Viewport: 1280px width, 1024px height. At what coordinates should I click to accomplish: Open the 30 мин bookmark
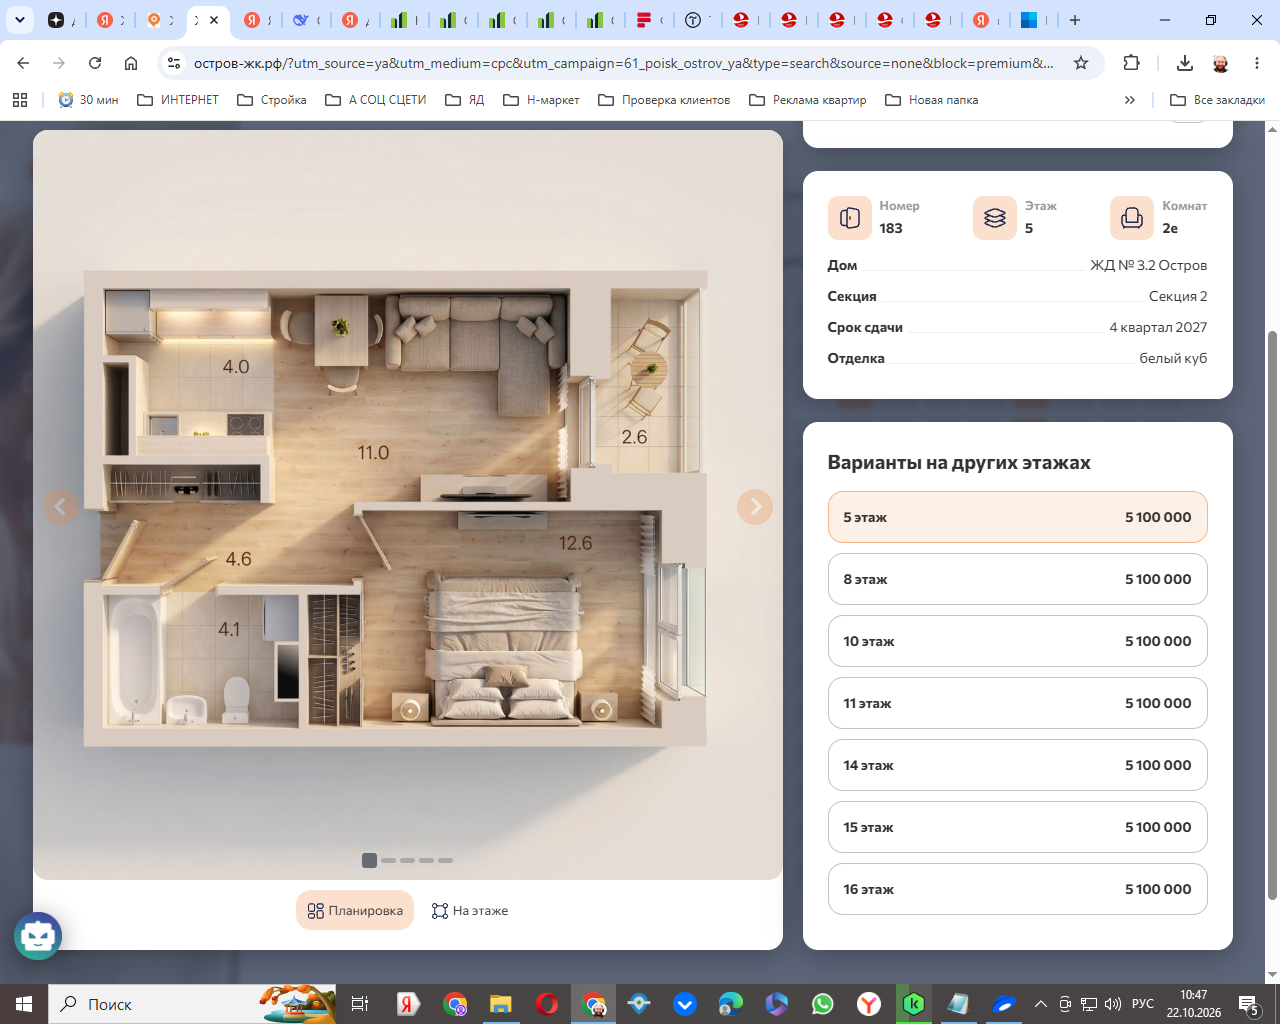[x=88, y=100]
